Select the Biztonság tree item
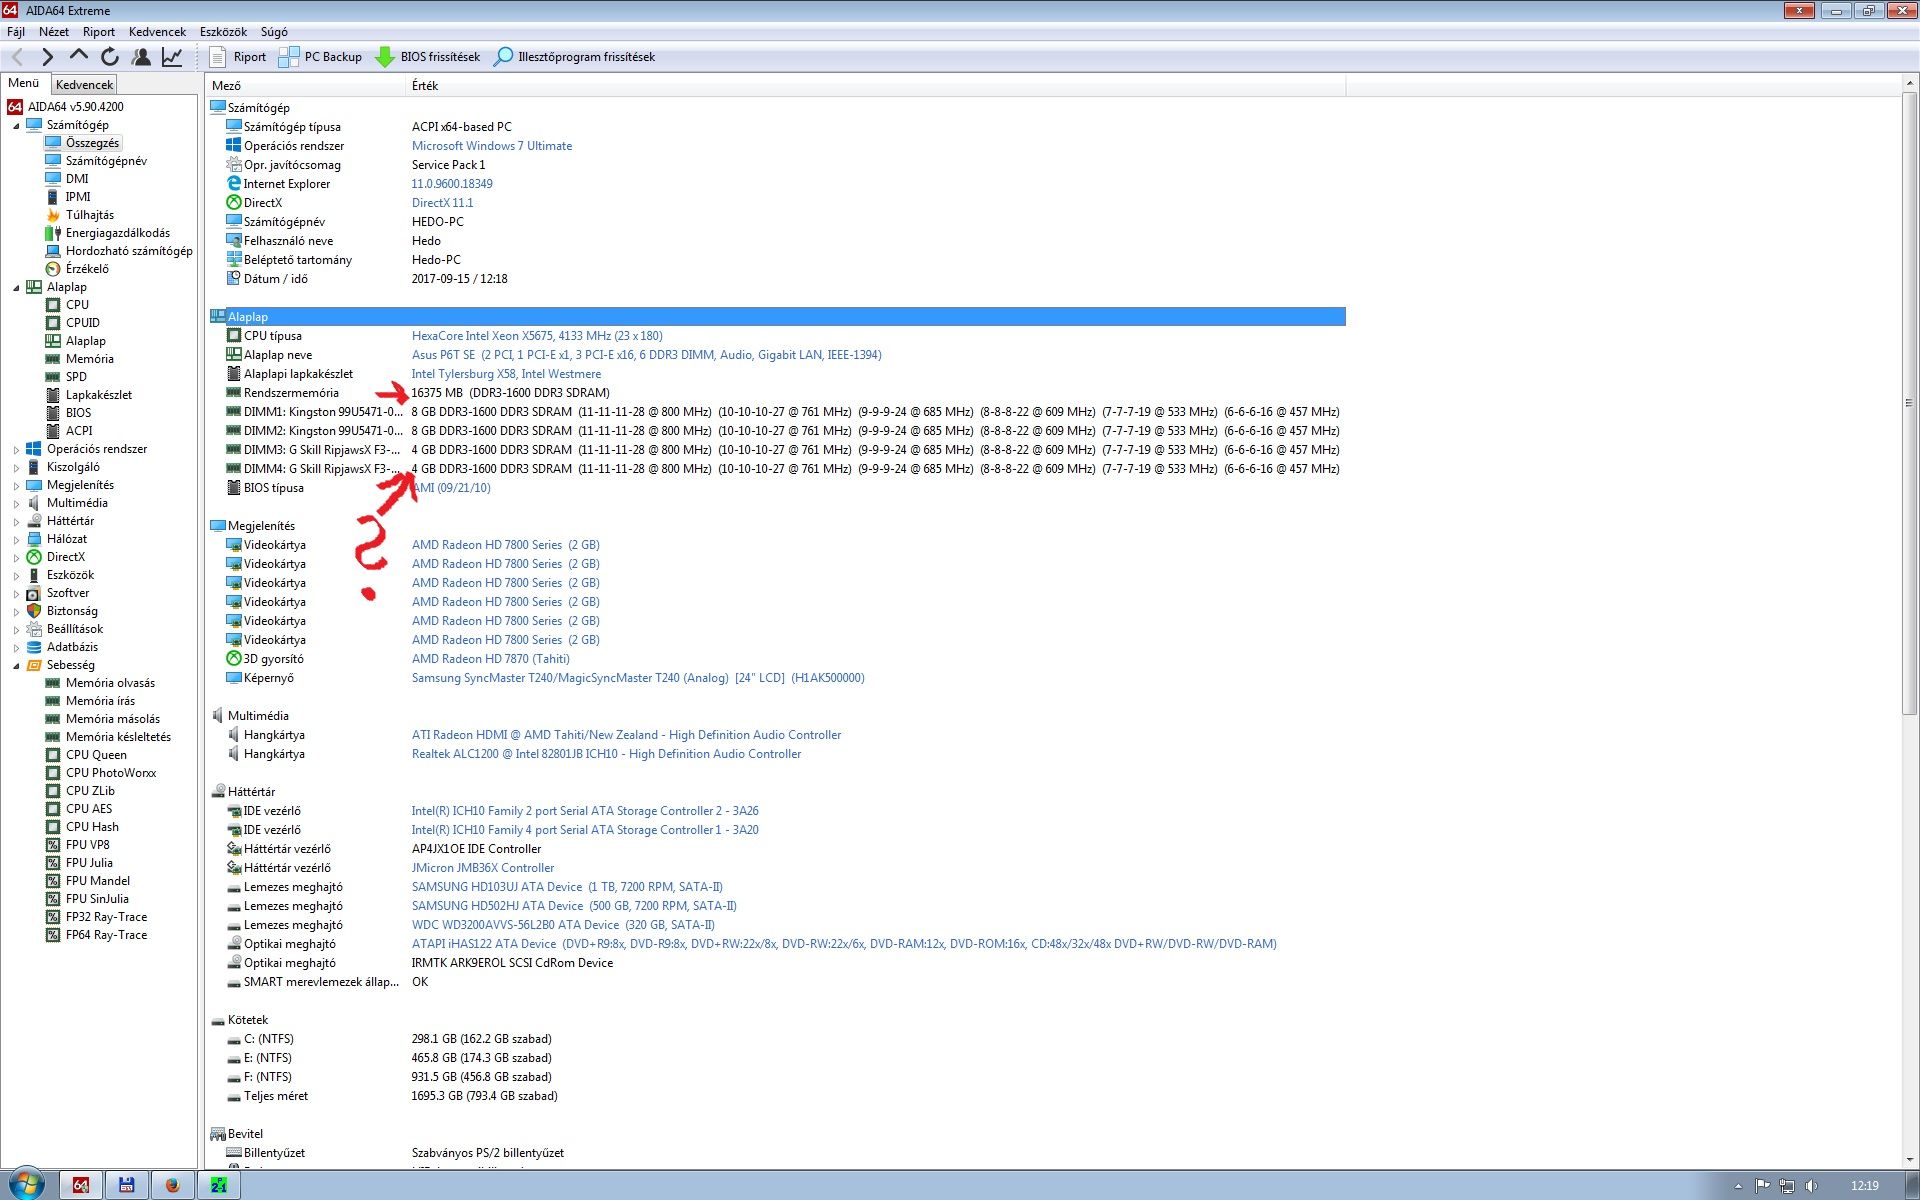This screenshot has width=1920, height=1200. click(72, 611)
